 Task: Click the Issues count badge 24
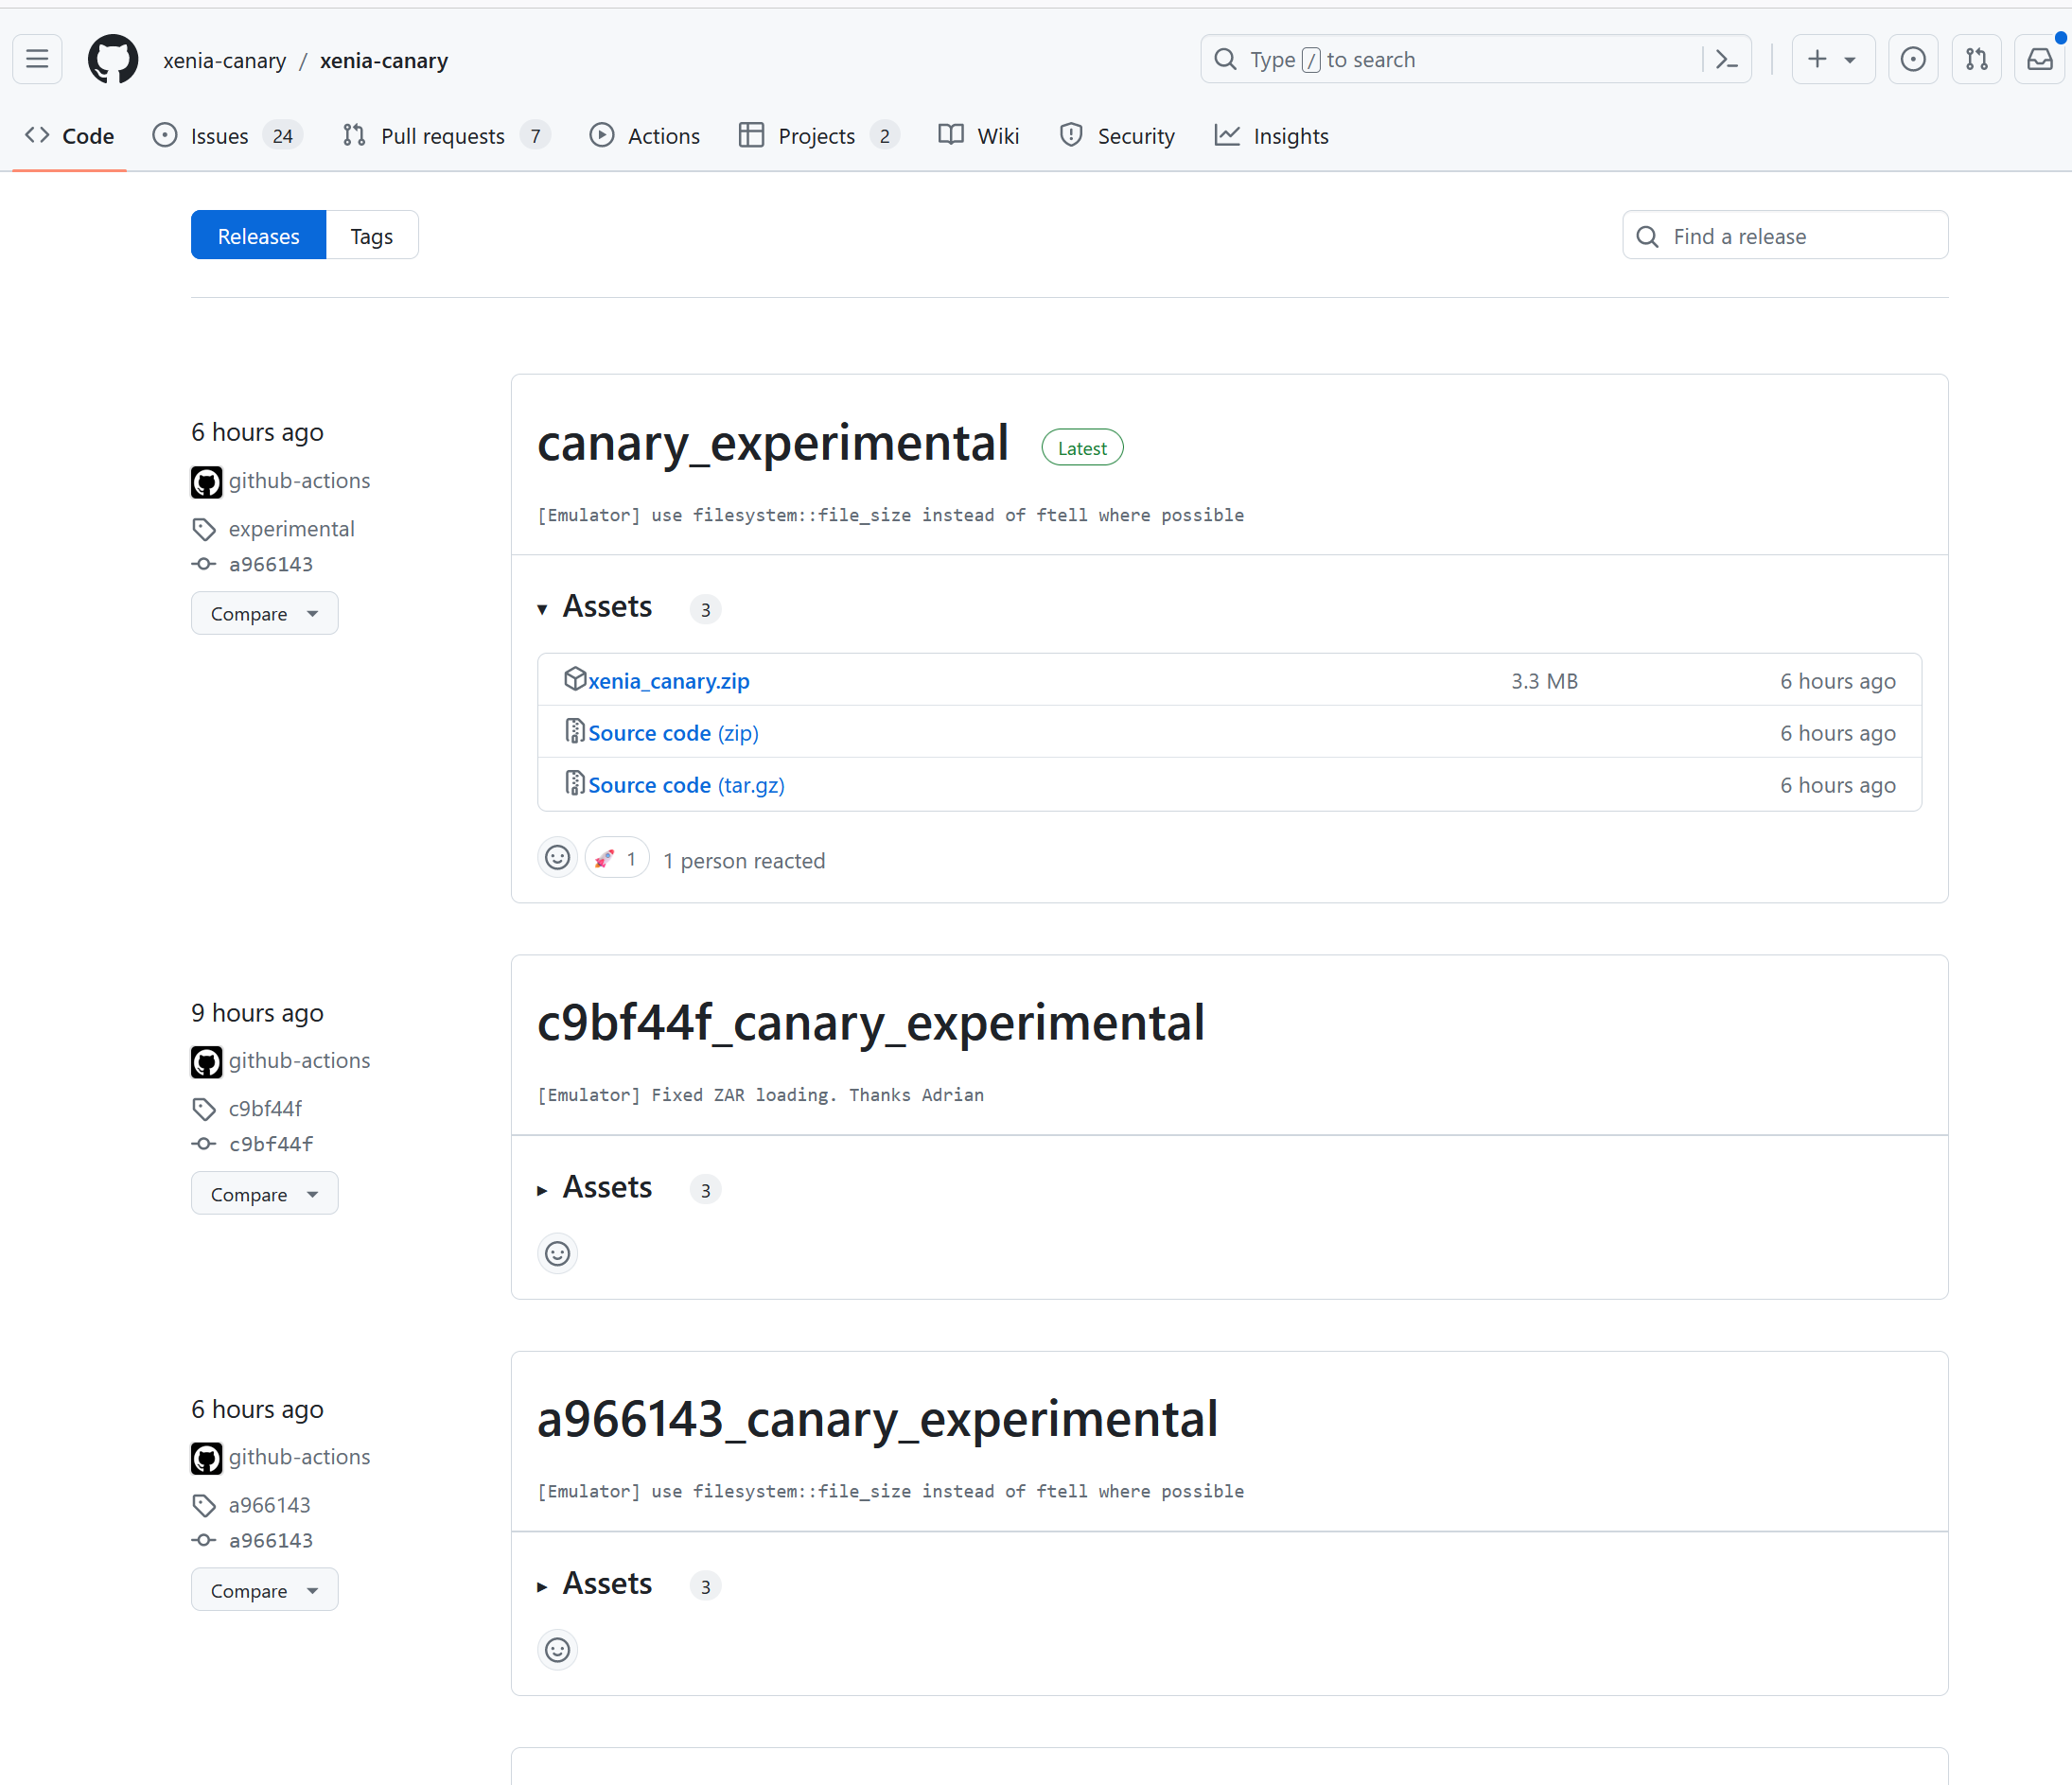[x=283, y=136]
